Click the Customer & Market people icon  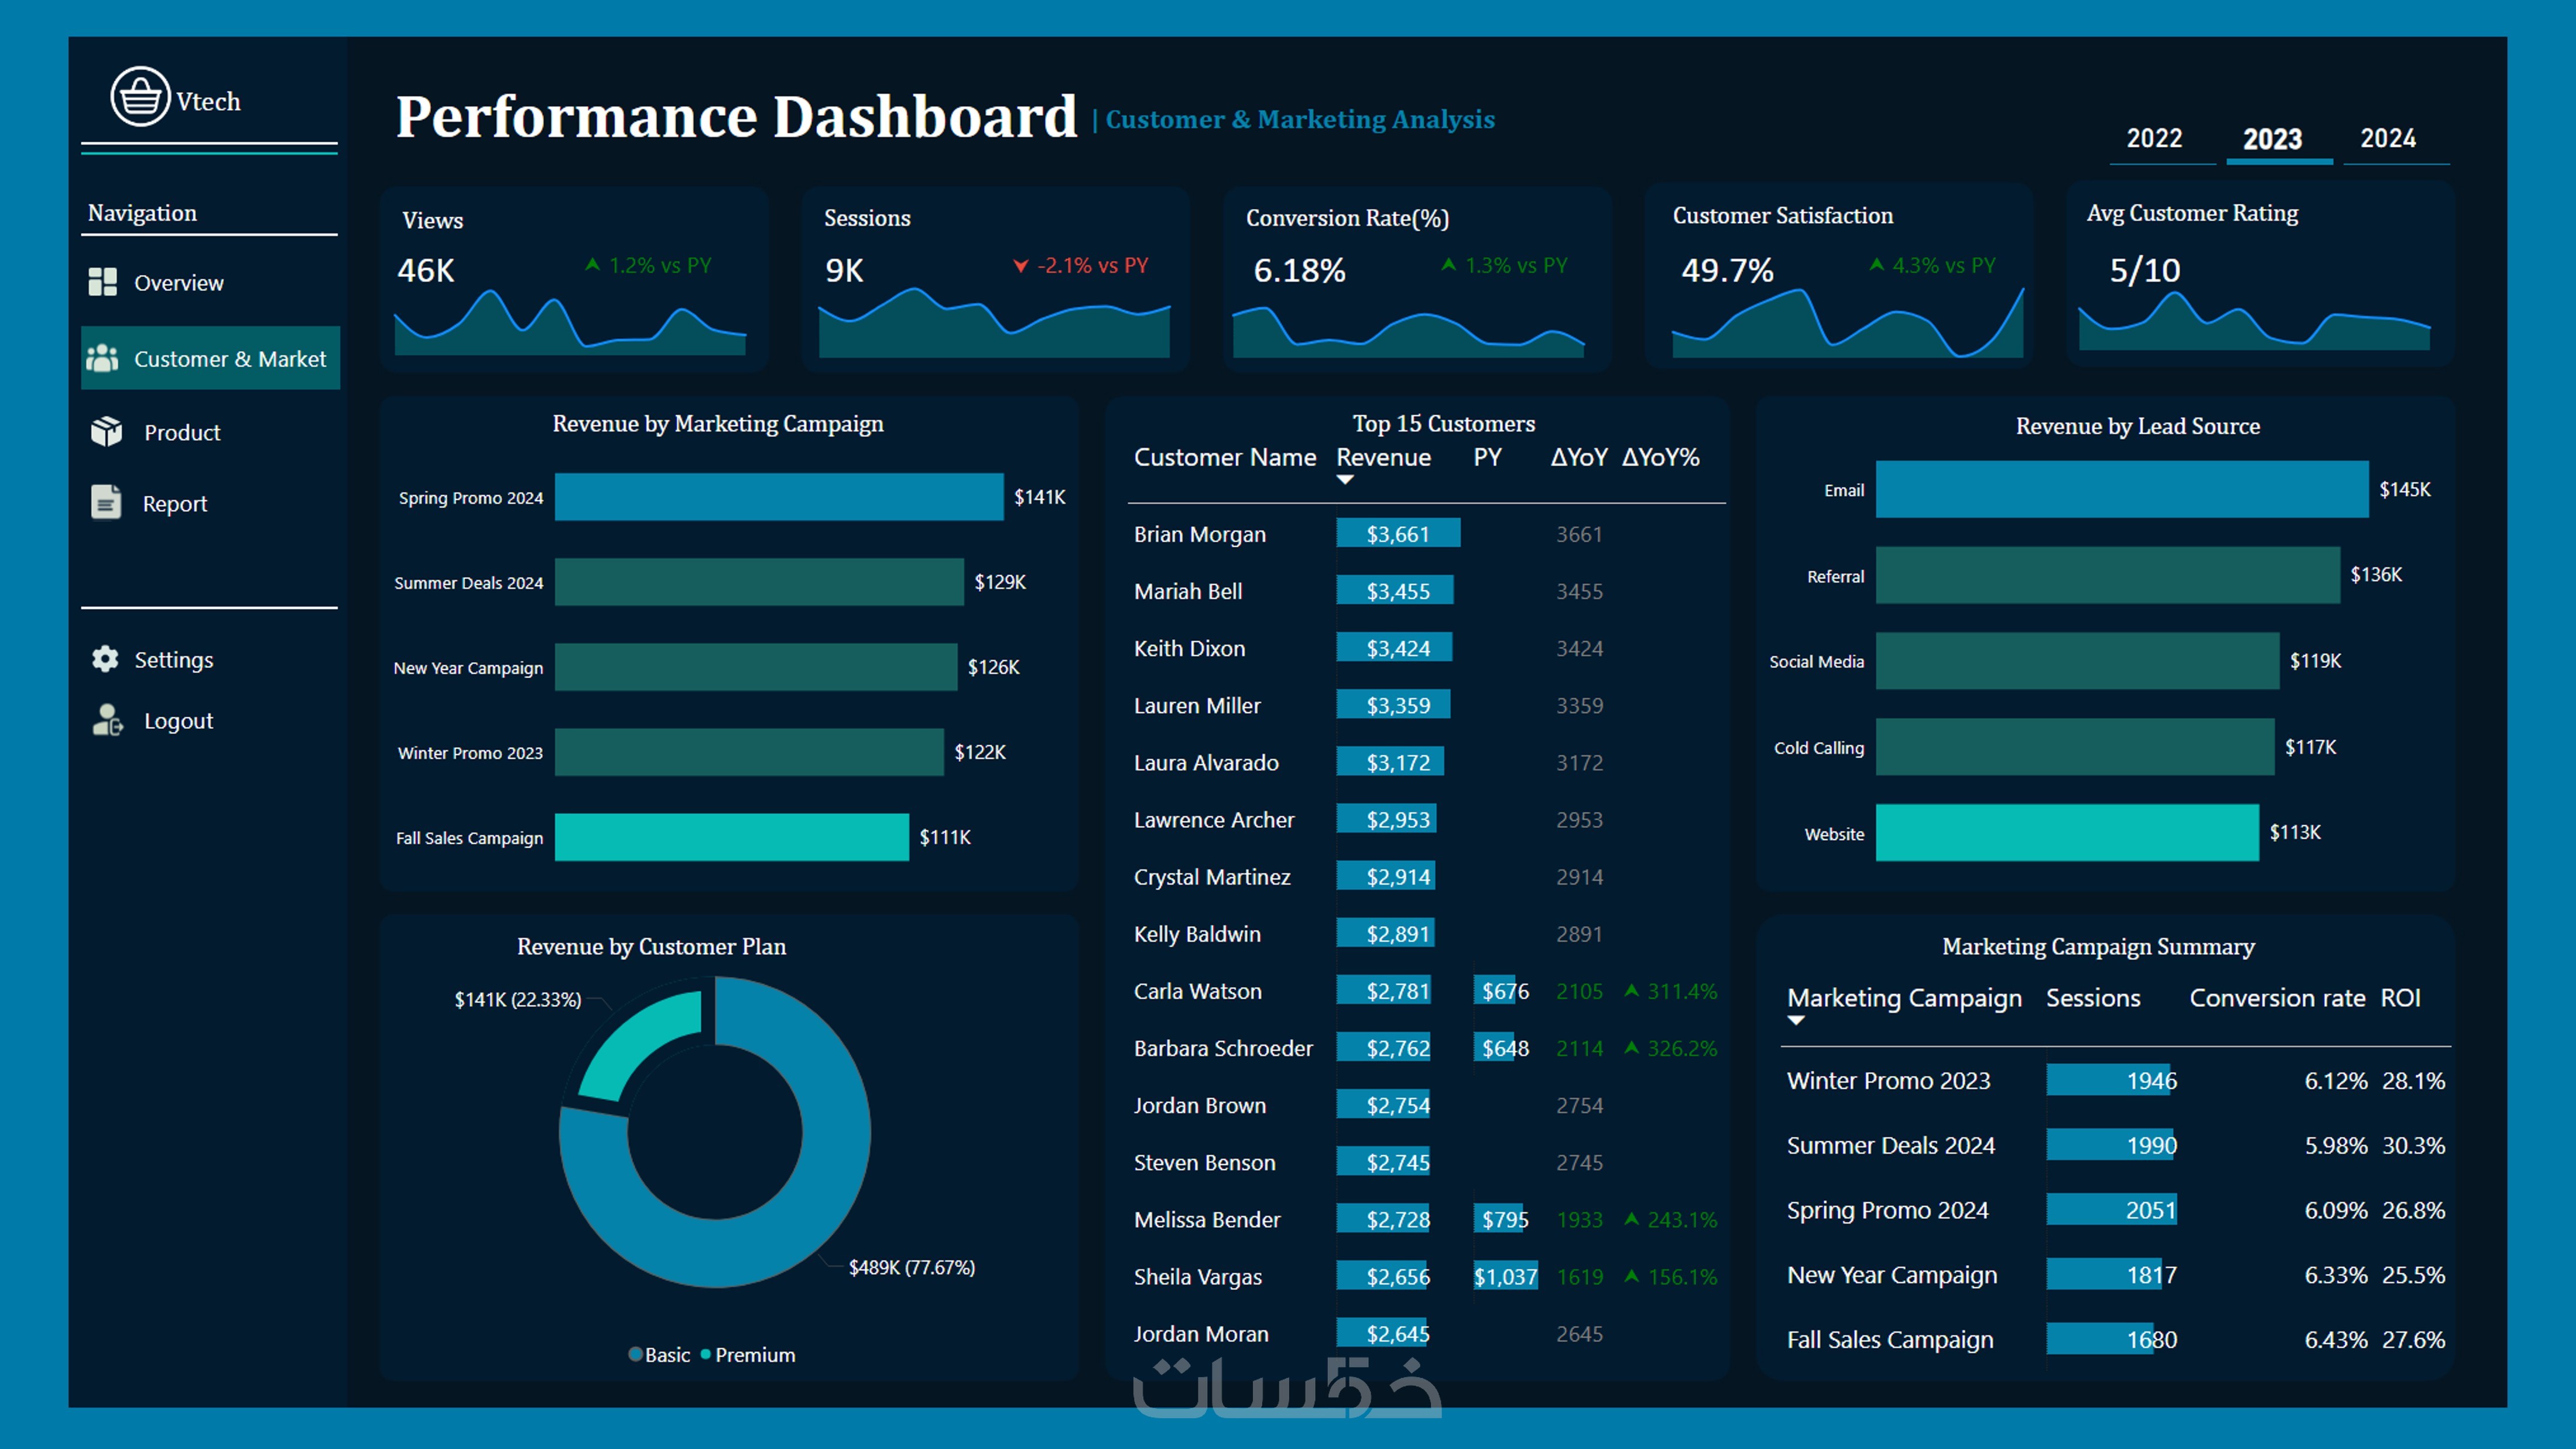pos(103,358)
